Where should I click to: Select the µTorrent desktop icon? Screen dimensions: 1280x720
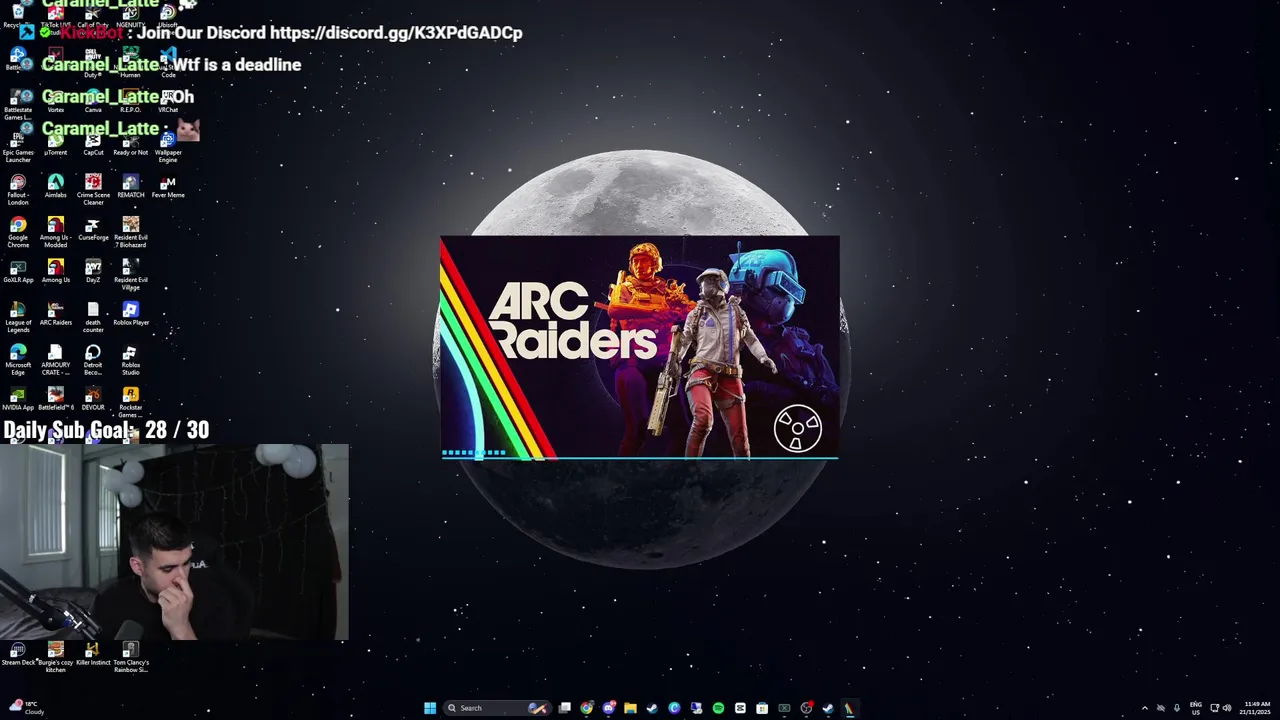tap(55, 144)
